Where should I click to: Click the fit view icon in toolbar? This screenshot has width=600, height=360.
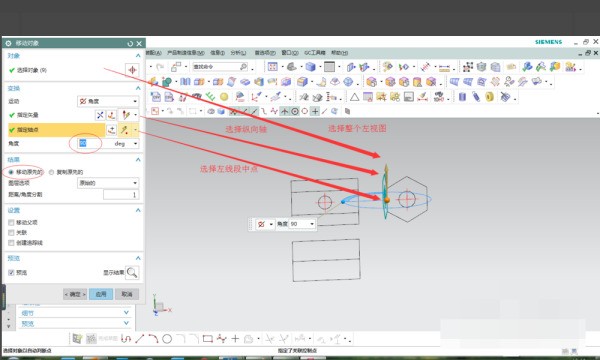[272, 67]
